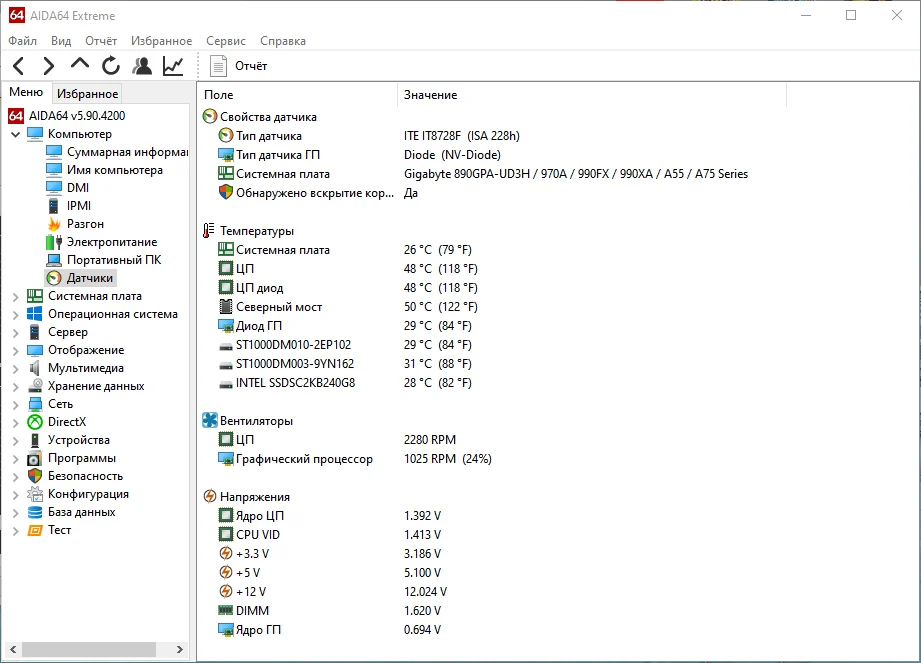Expand the Программы tree node
The image size is (921, 663).
click(16, 459)
